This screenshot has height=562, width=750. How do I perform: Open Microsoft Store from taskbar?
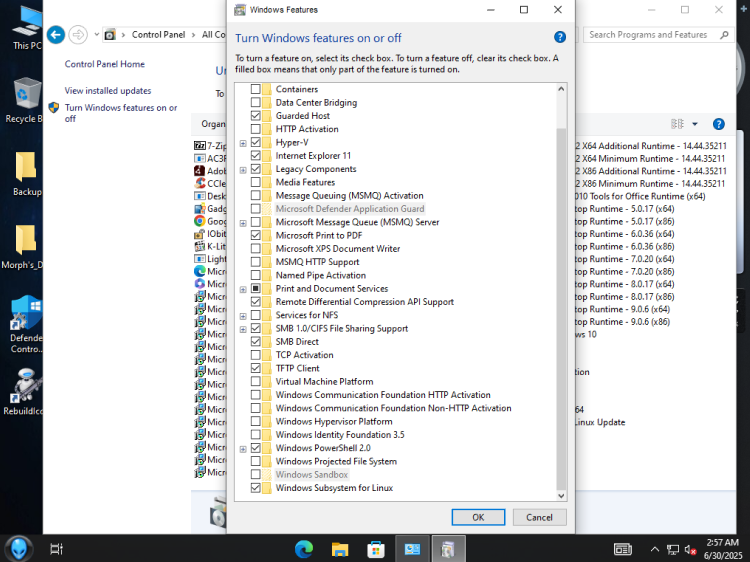[376, 549]
